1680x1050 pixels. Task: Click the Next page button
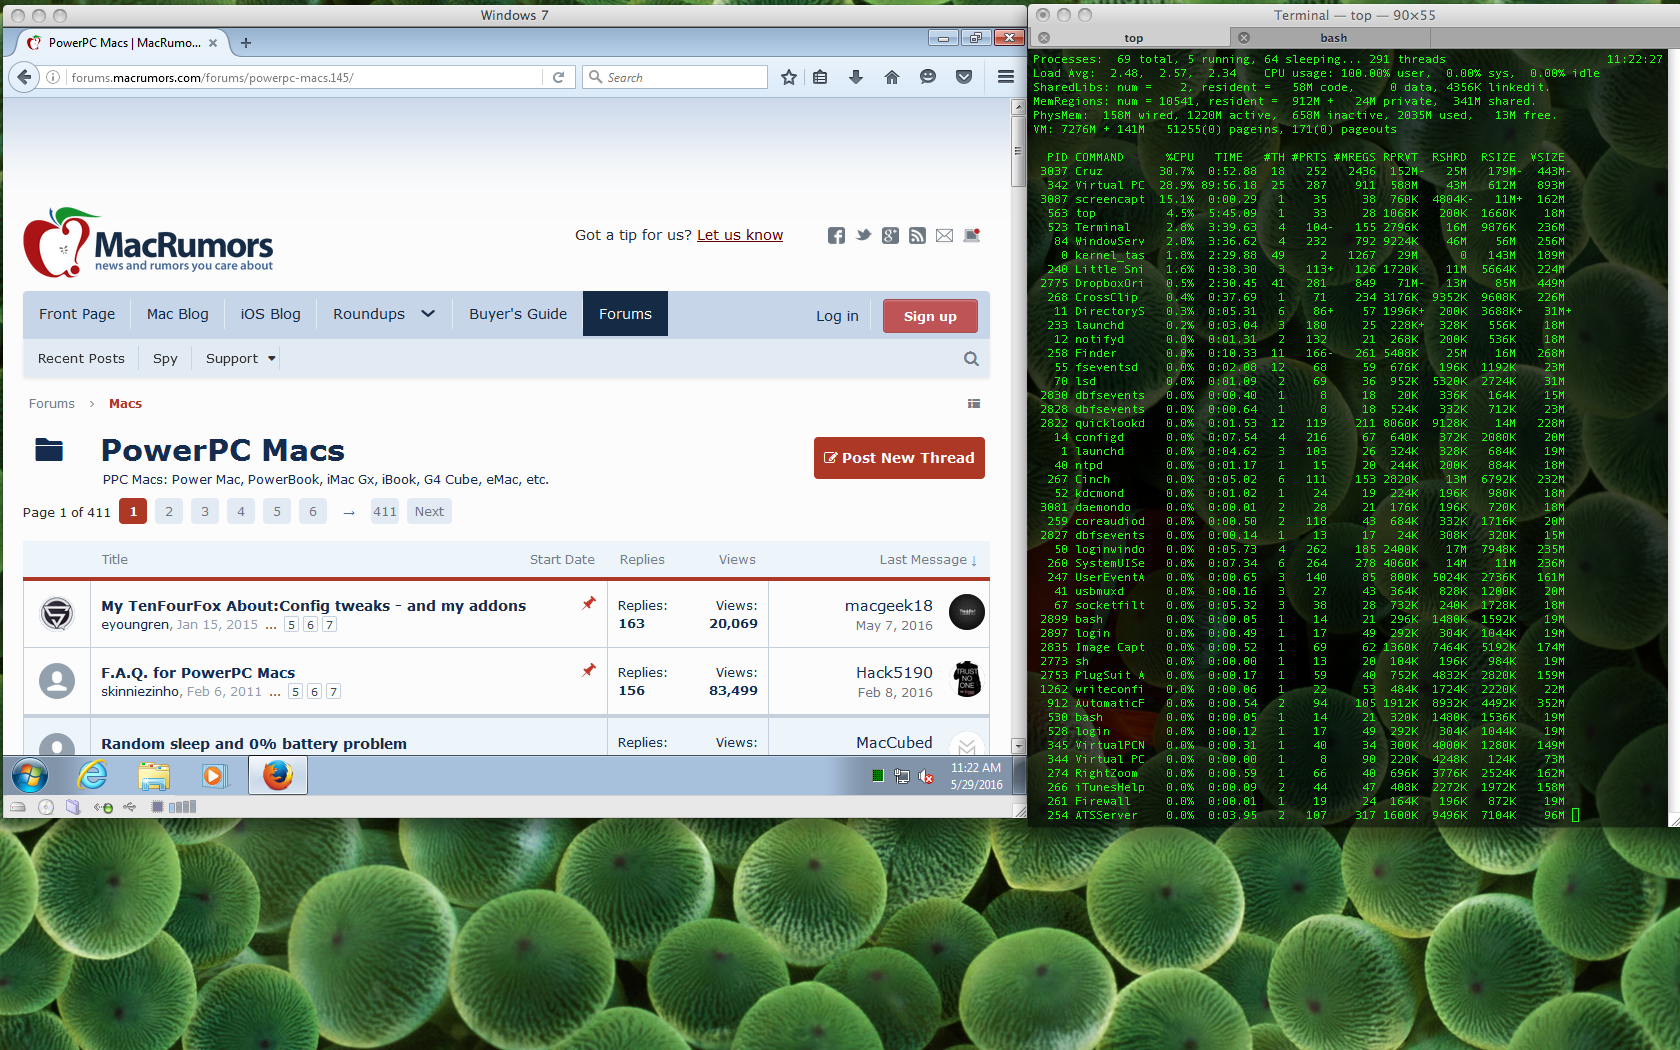pos(429,512)
